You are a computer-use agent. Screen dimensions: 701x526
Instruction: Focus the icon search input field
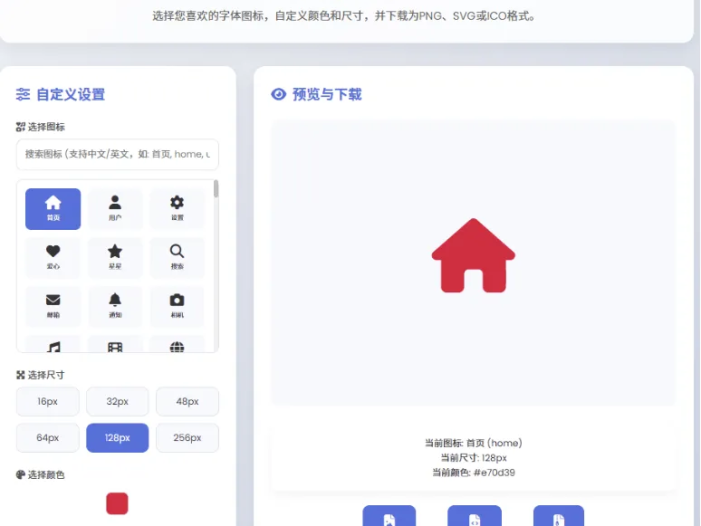pyautogui.click(x=117, y=155)
